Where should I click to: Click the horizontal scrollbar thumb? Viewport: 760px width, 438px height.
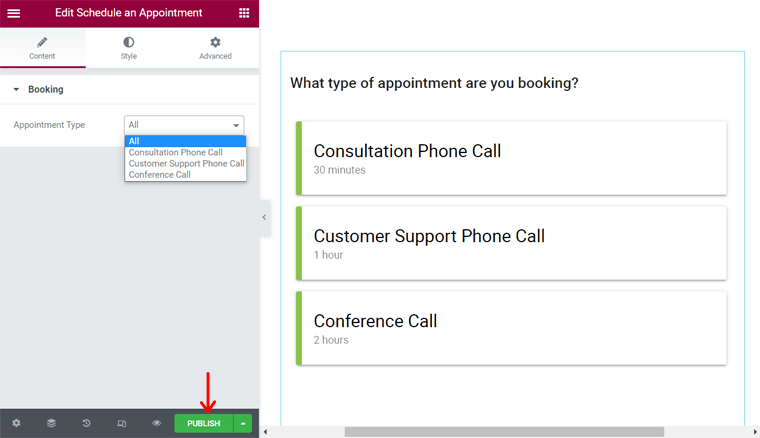tap(504, 432)
